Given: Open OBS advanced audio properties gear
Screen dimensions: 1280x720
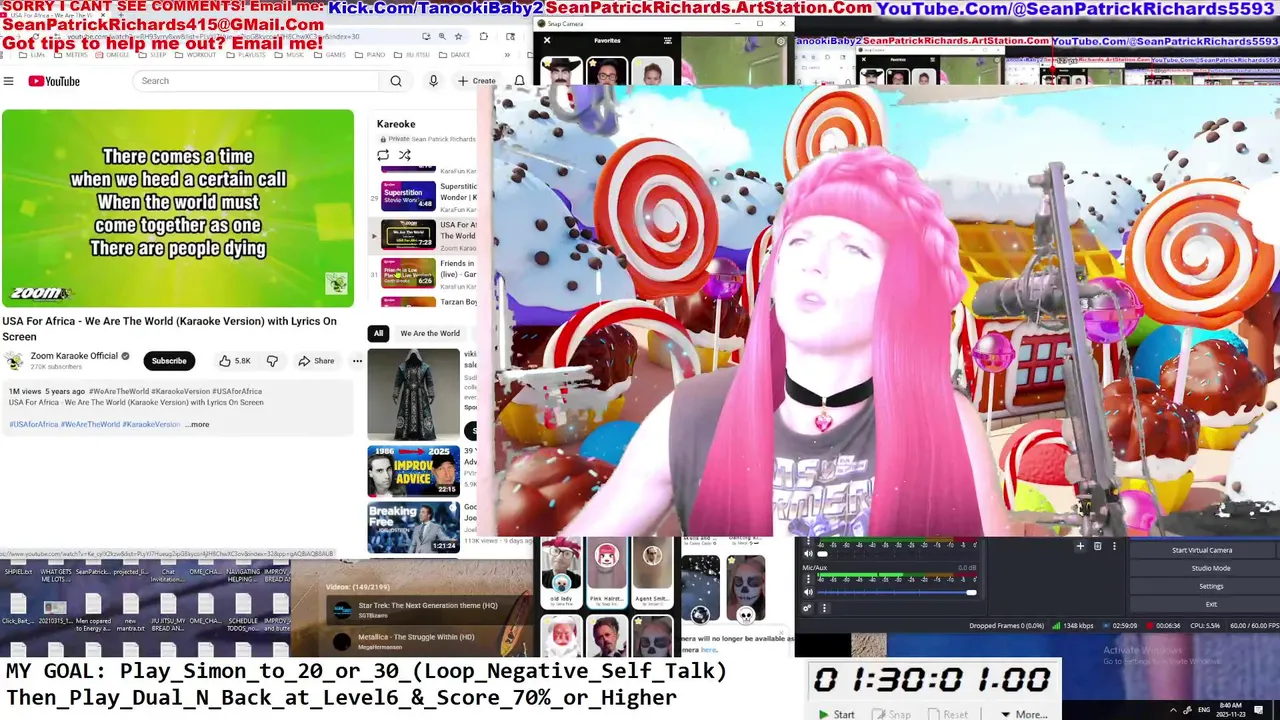Looking at the screenshot, I should click(x=808, y=608).
